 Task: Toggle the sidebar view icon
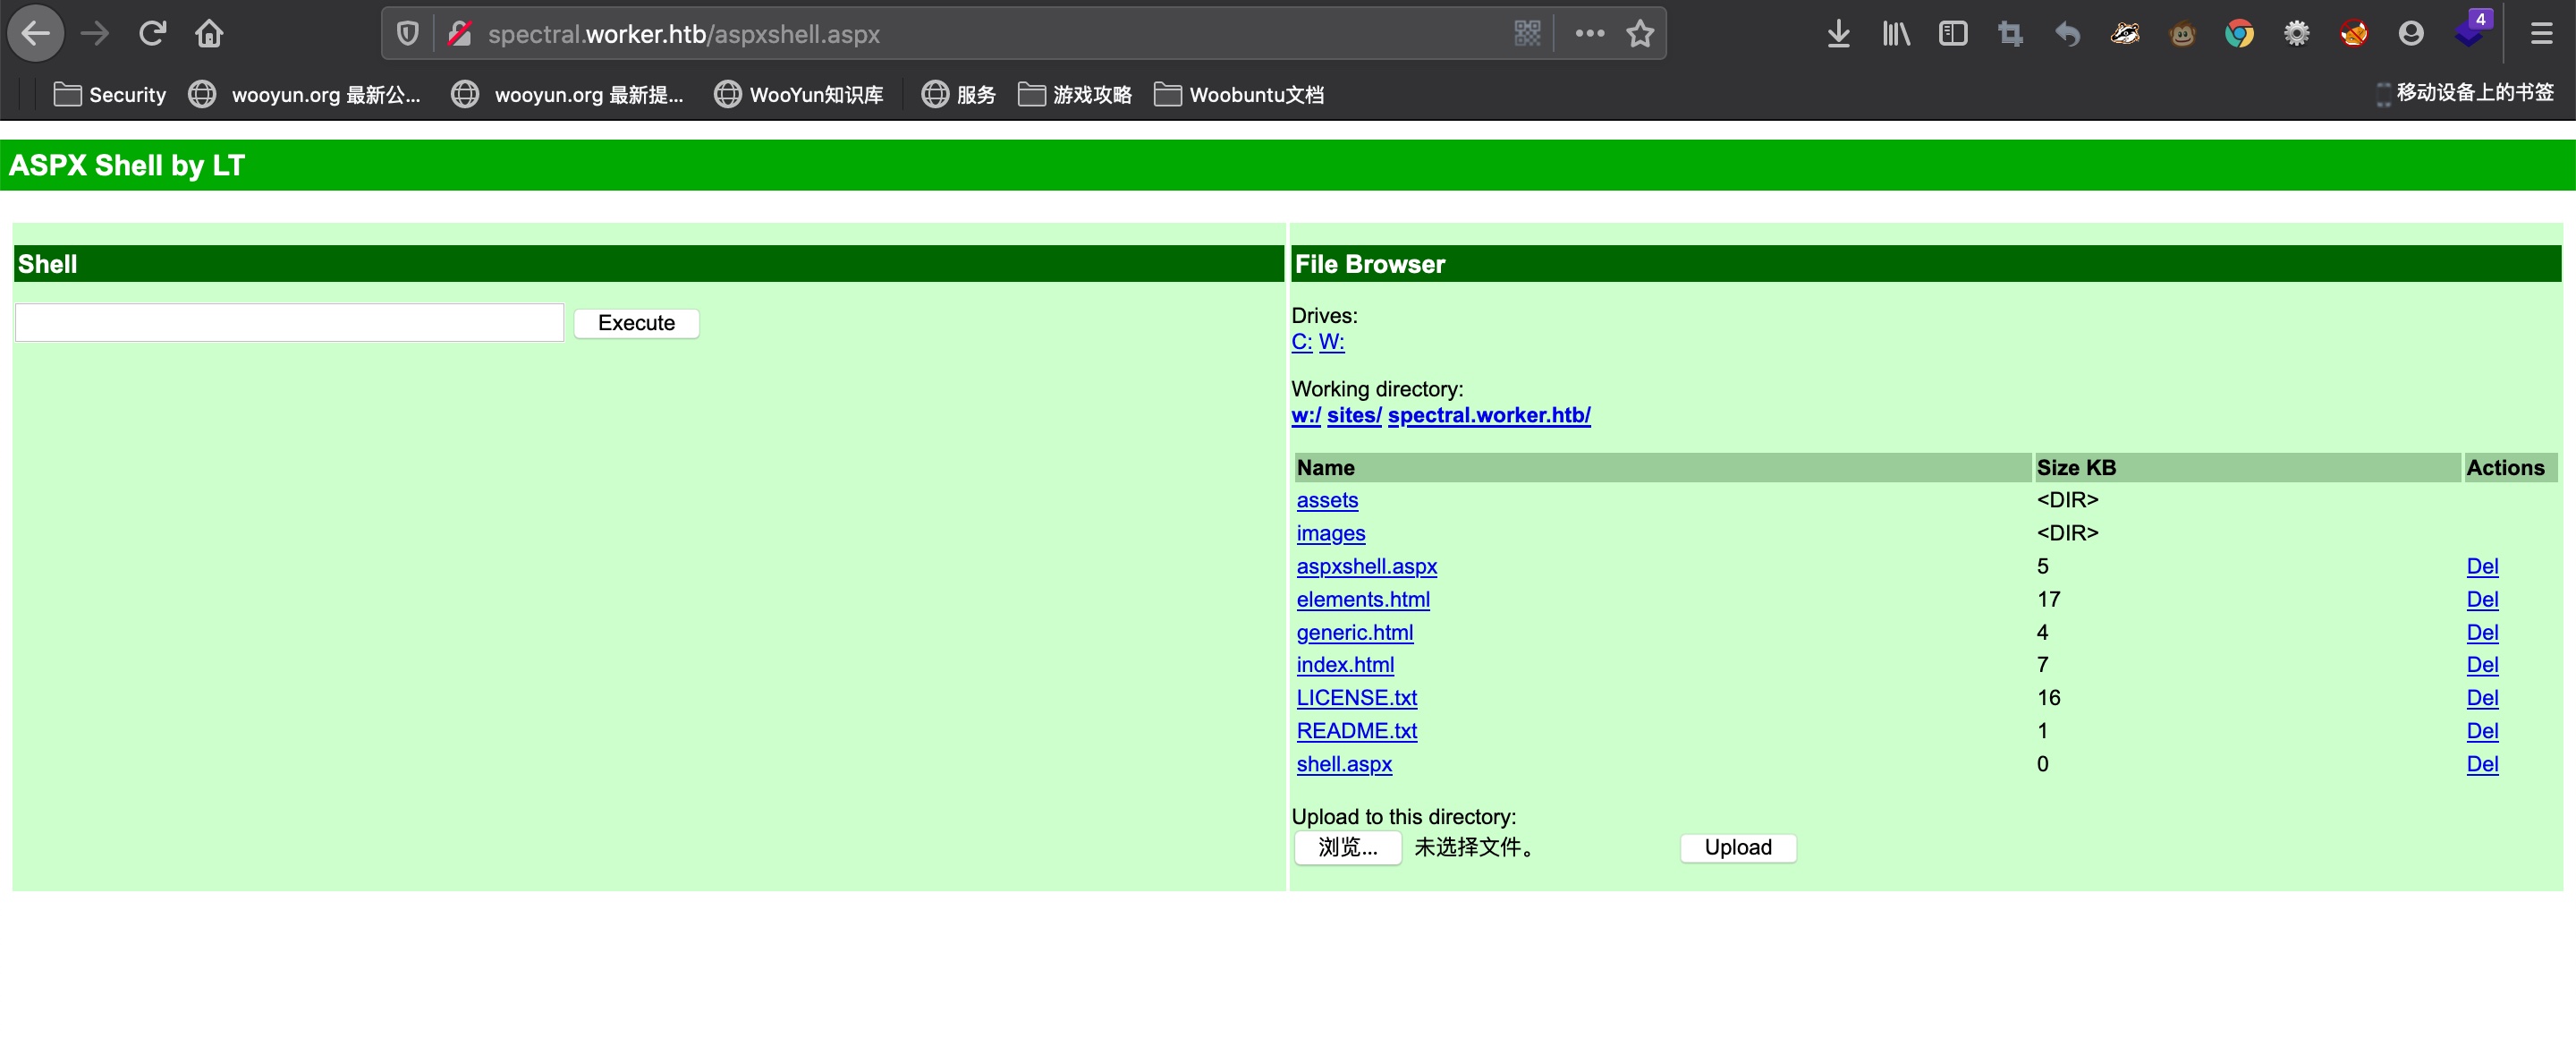coord(1952,34)
